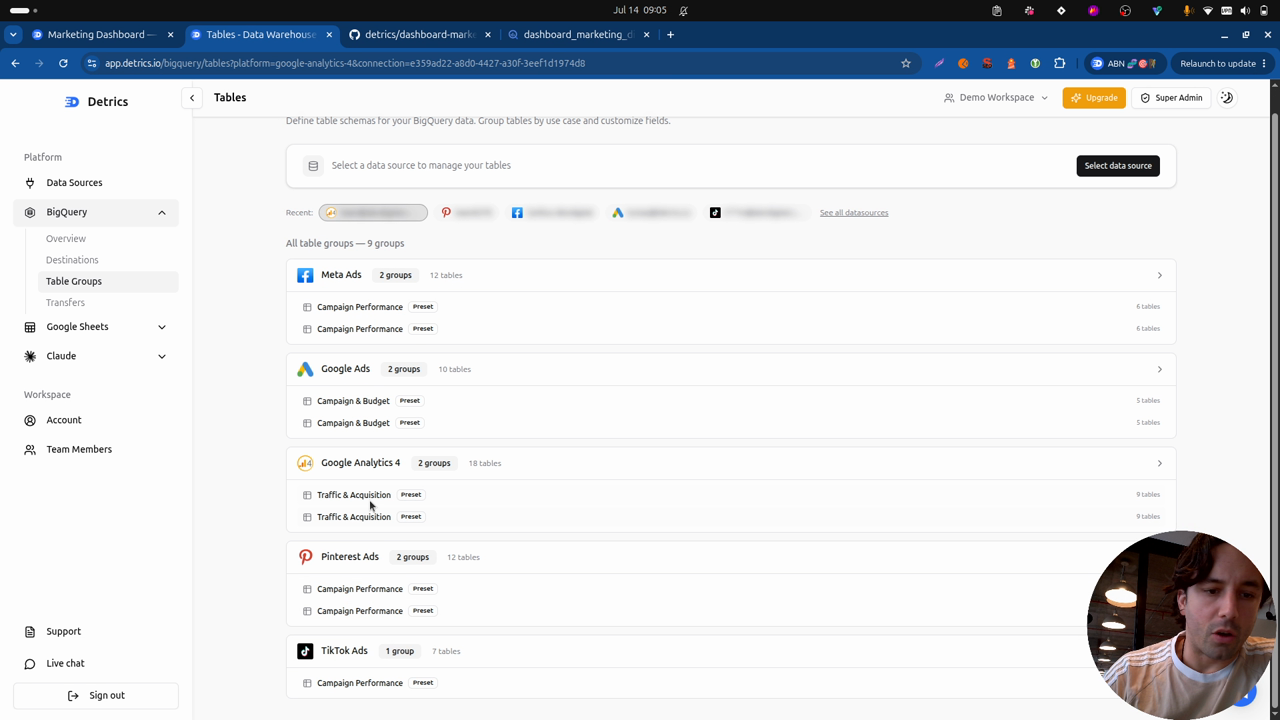The width and height of the screenshot is (1280, 720).
Task: Click the Claude starburst icon
Action: (x=30, y=356)
